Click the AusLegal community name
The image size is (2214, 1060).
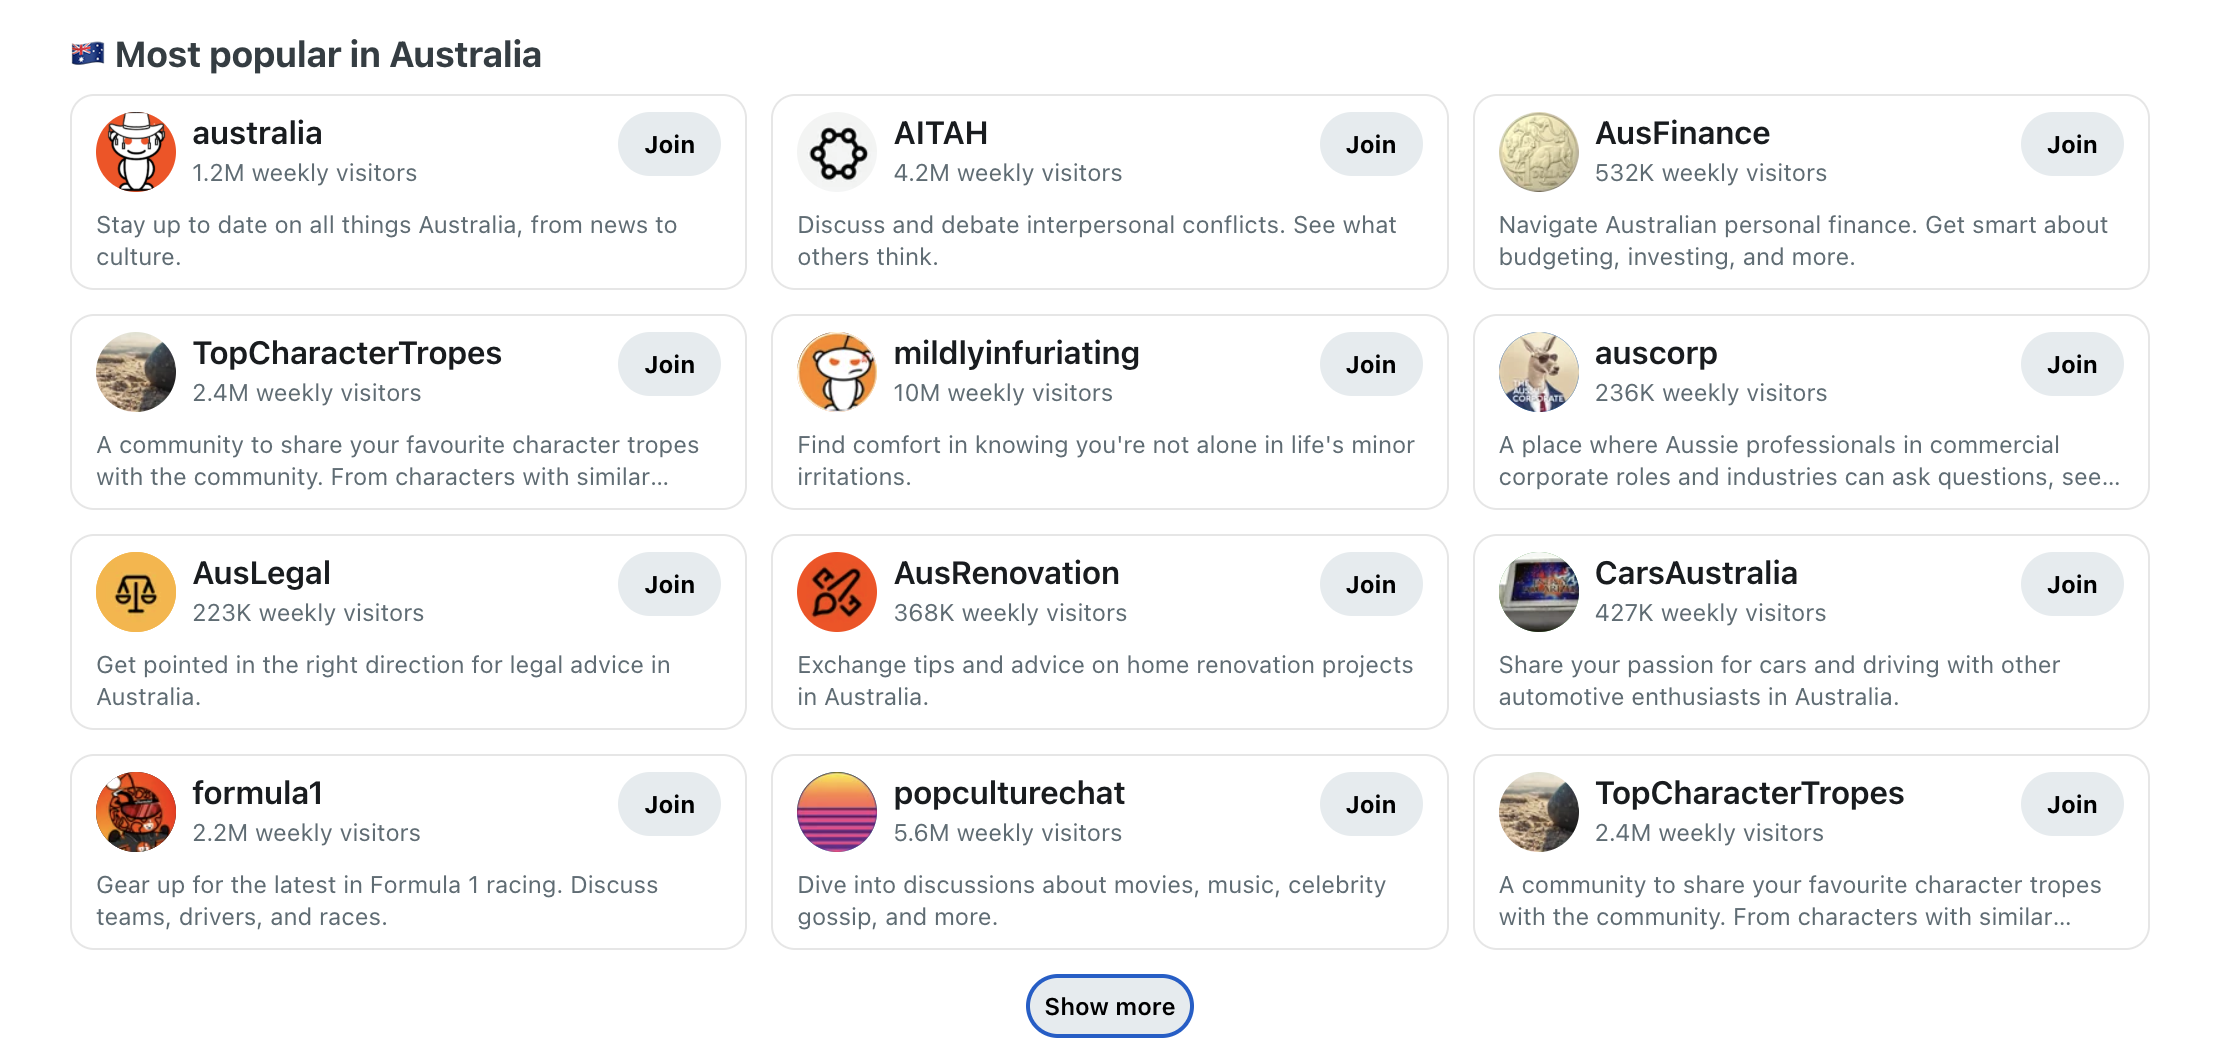[261, 573]
